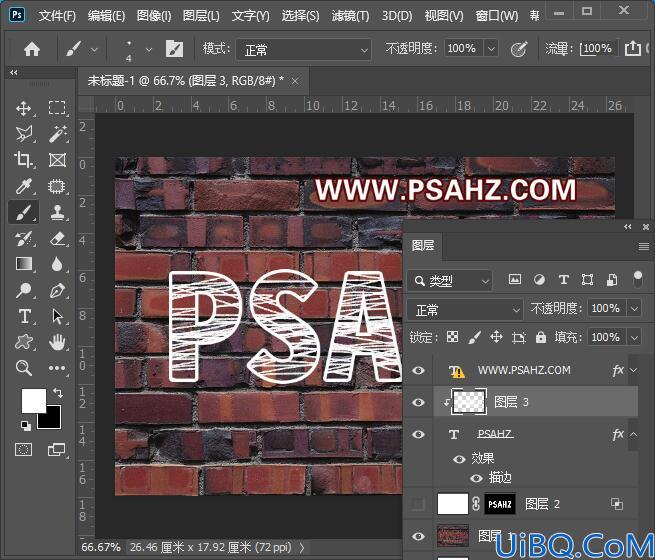
Task: Select the Horizontal Type tool
Action: 25,316
